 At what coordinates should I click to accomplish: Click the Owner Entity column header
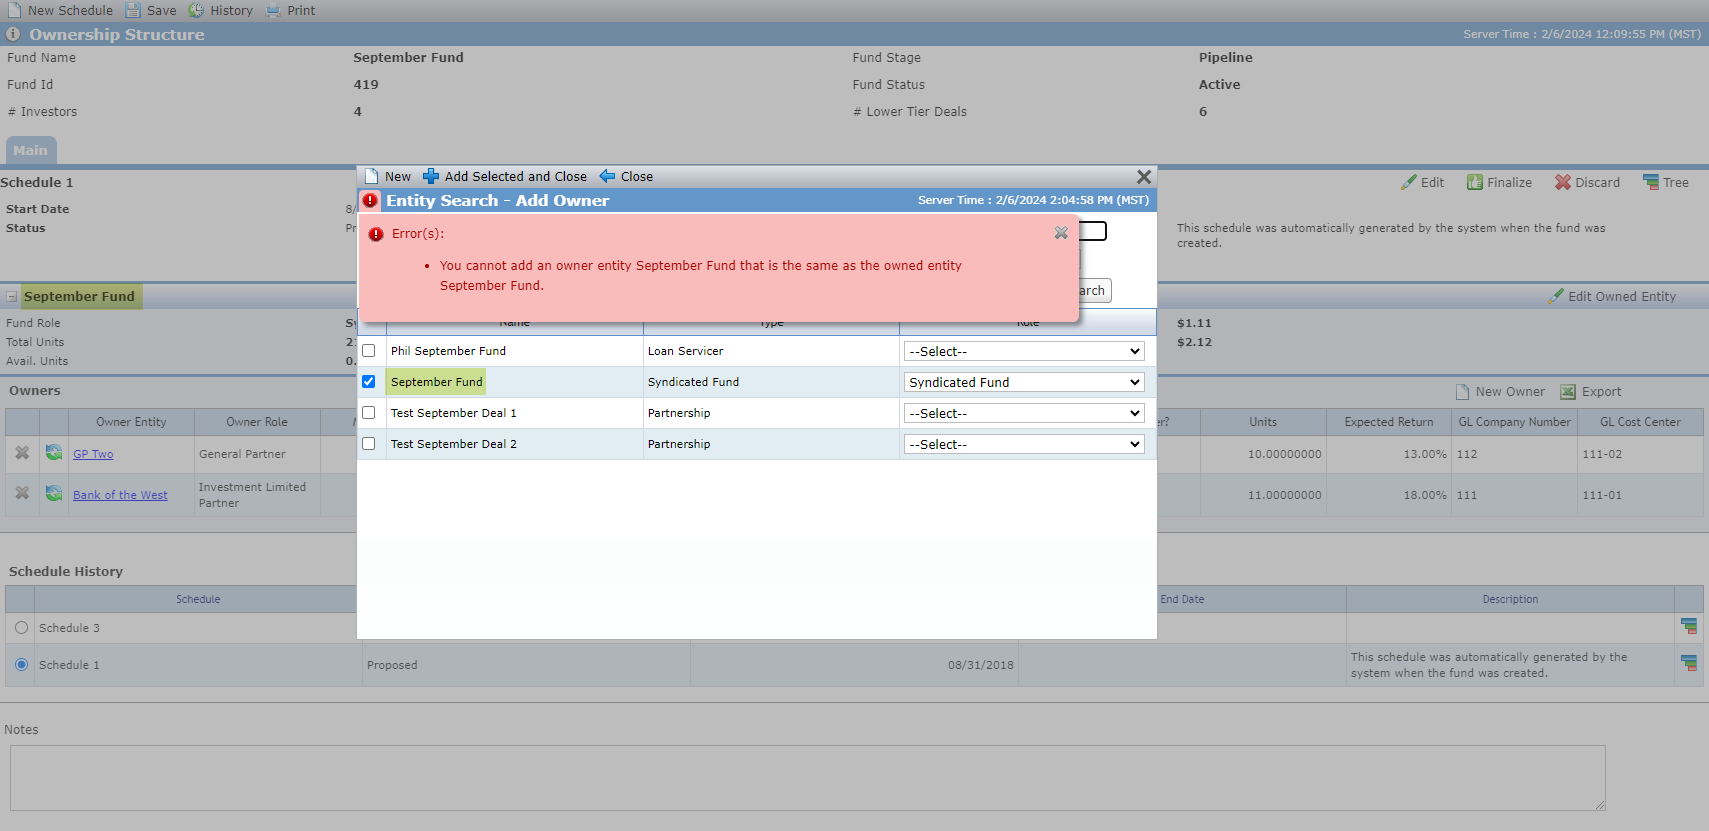tap(131, 422)
